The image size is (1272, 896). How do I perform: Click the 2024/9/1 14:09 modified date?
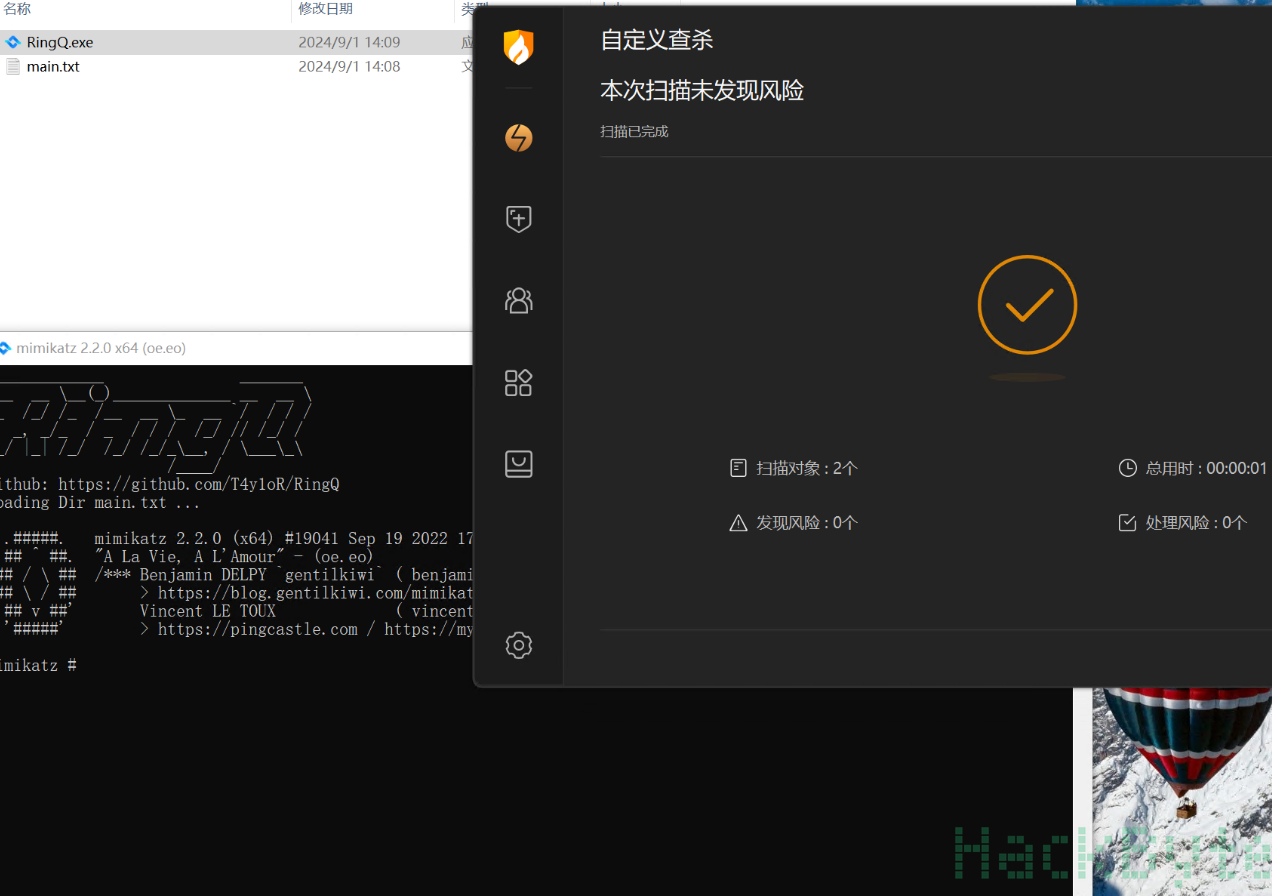(x=349, y=42)
